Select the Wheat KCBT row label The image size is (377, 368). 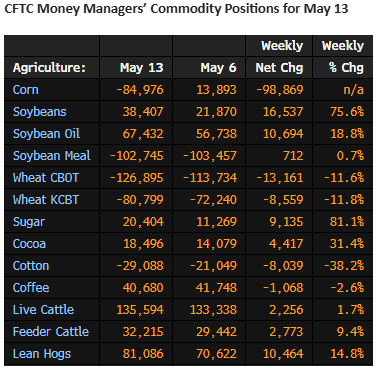coord(46,200)
